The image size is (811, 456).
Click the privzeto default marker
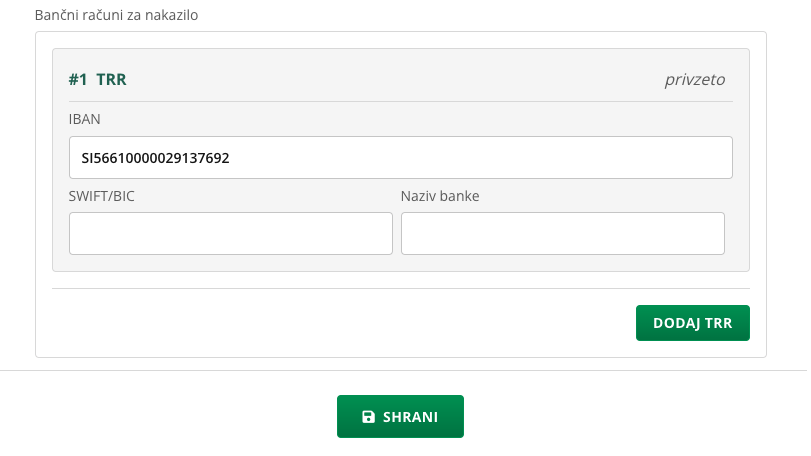point(695,80)
